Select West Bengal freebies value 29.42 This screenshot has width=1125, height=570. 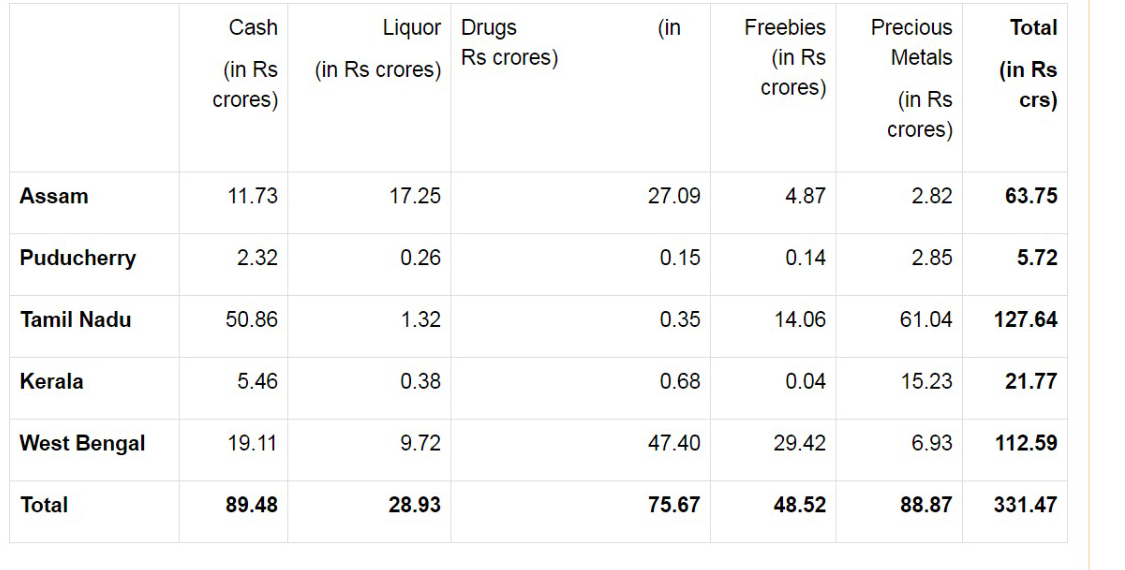(805, 444)
